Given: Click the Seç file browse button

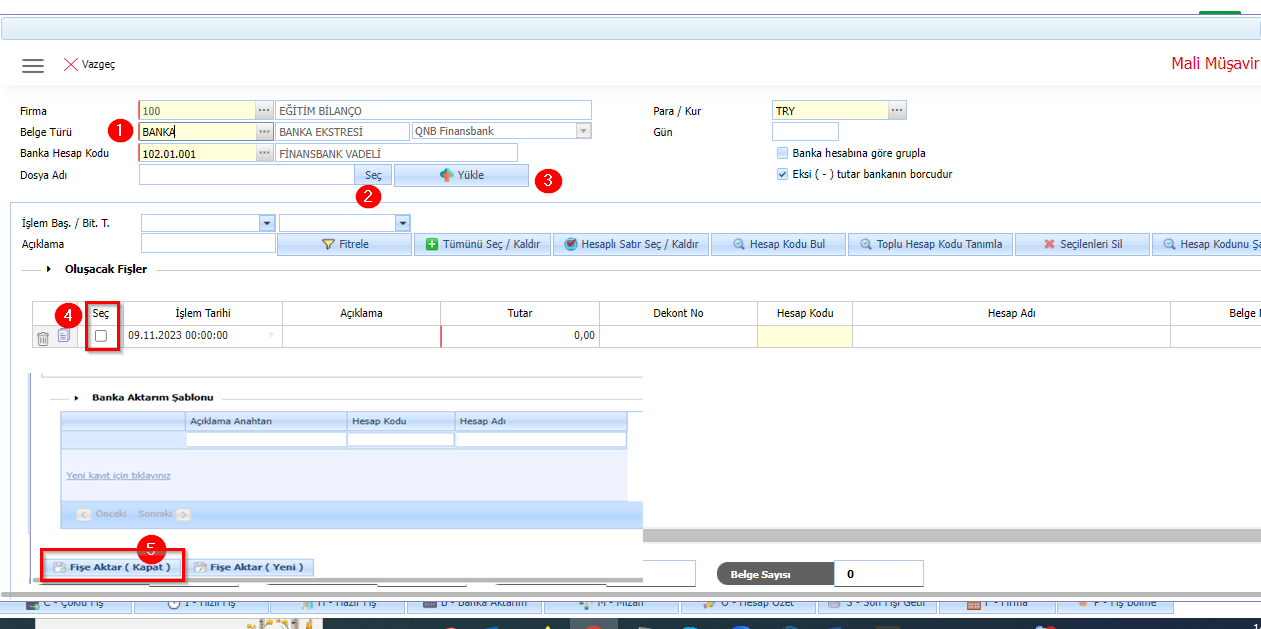Looking at the screenshot, I should point(373,175).
